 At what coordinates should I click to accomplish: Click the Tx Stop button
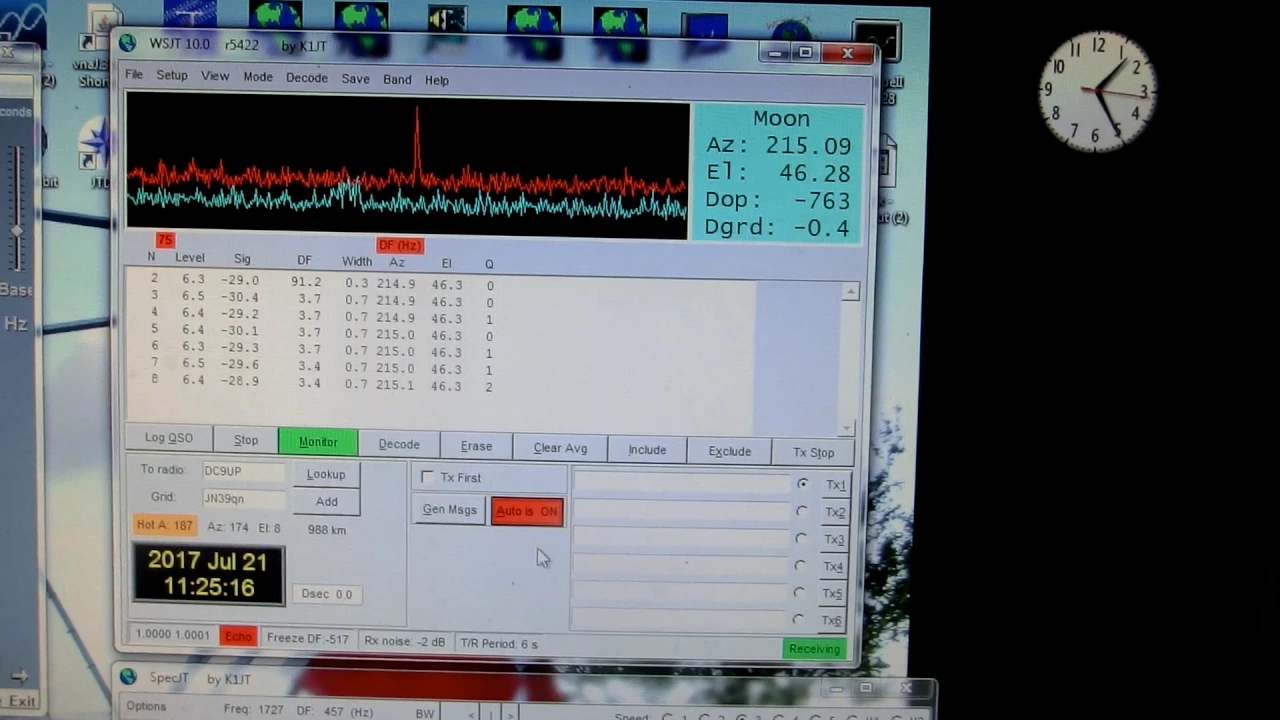tap(813, 452)
